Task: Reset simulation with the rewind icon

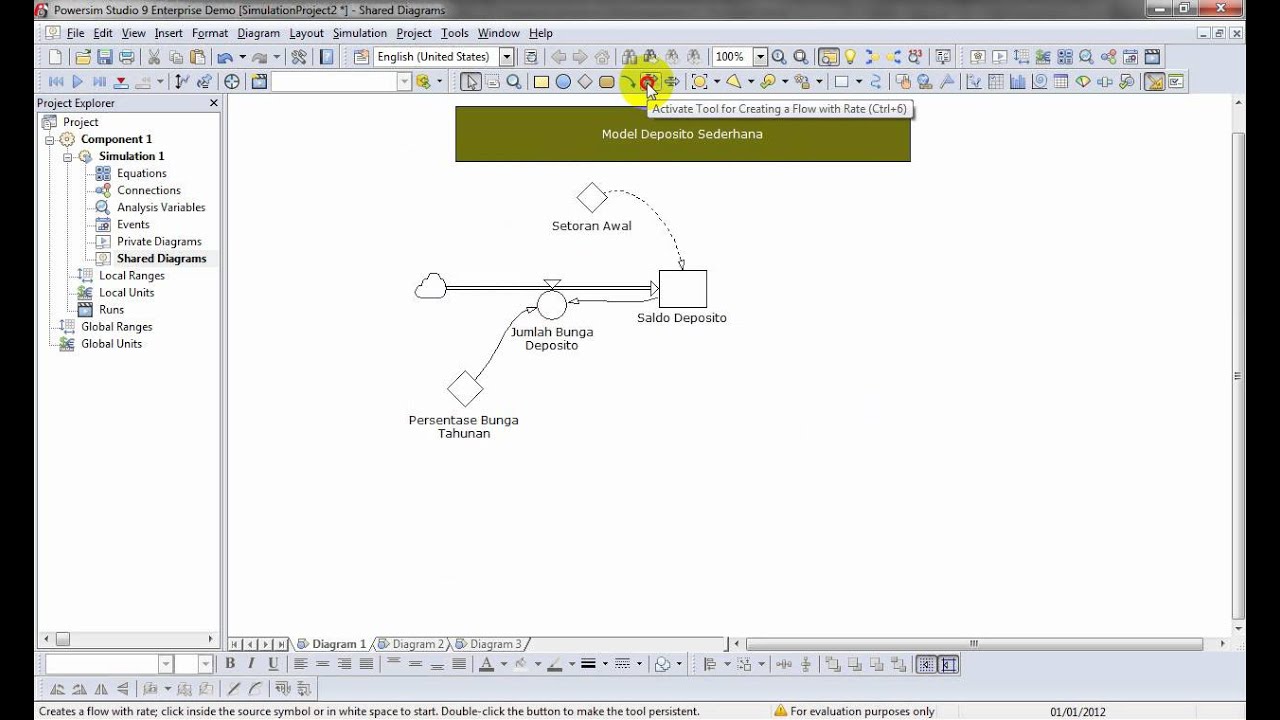Action: click(x=55, y=82)
